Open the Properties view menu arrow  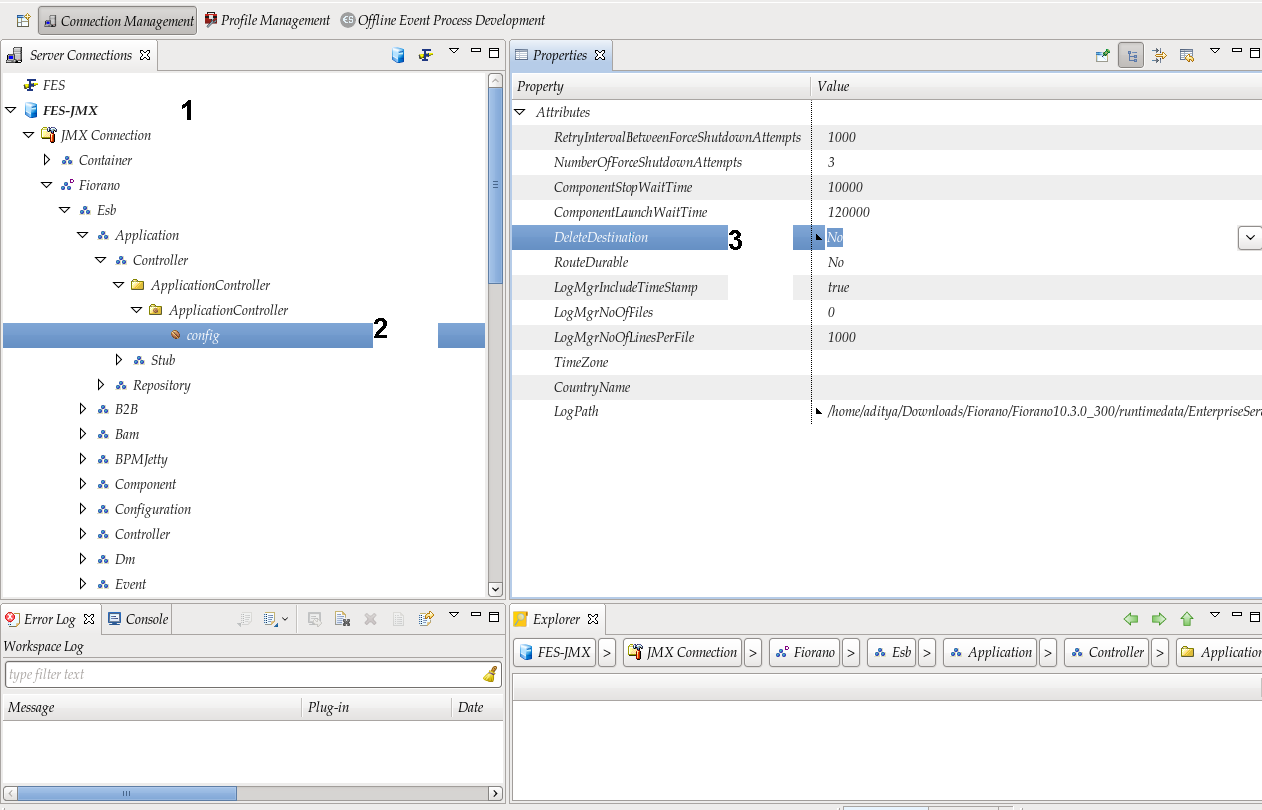pos(1215,52)
